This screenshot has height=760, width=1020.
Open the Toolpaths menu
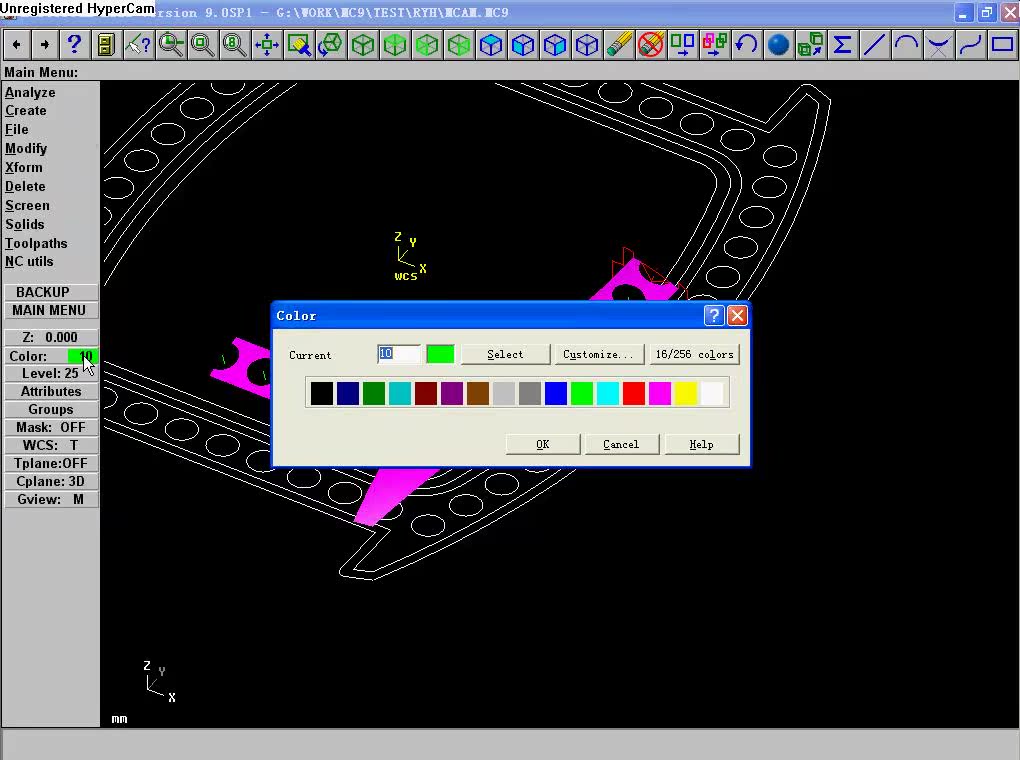[36, 243]
